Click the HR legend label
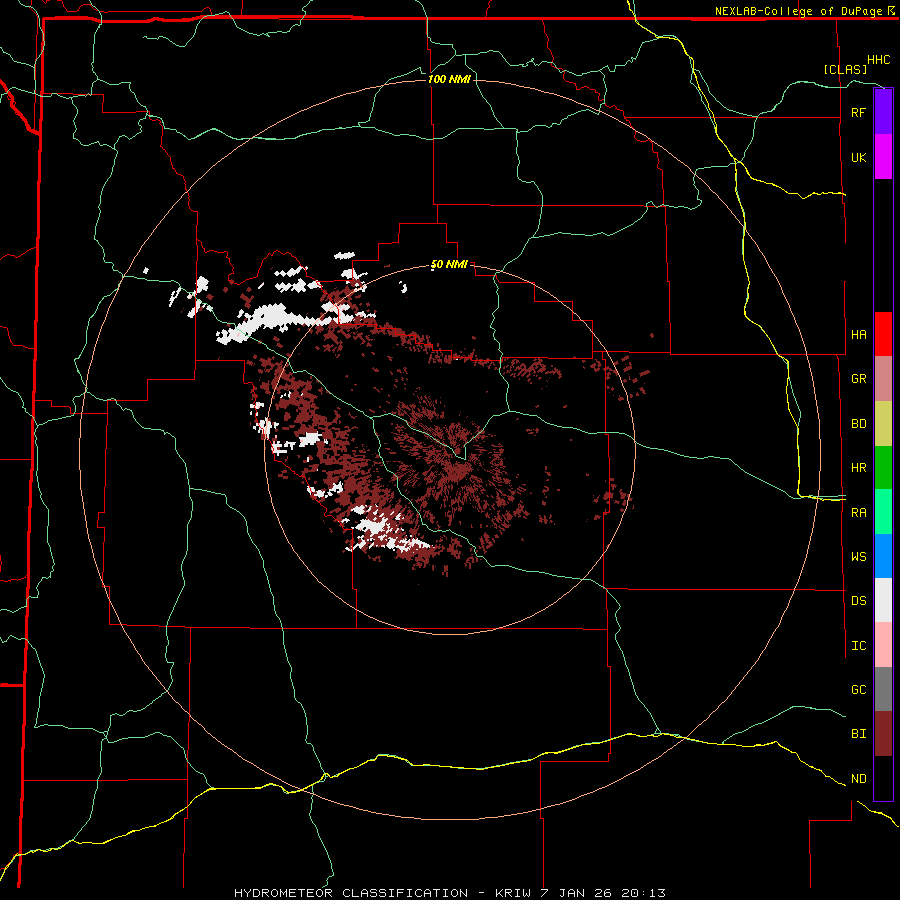 point(858,468)
